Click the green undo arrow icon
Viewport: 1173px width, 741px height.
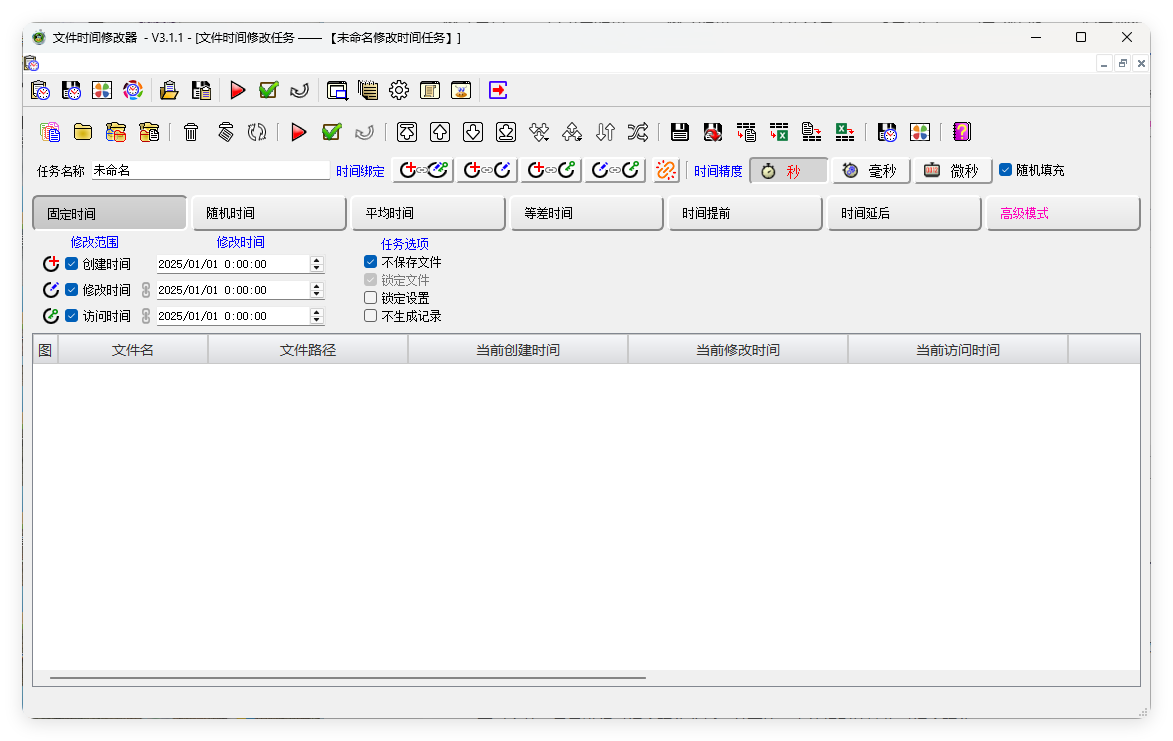coord(364,131)
